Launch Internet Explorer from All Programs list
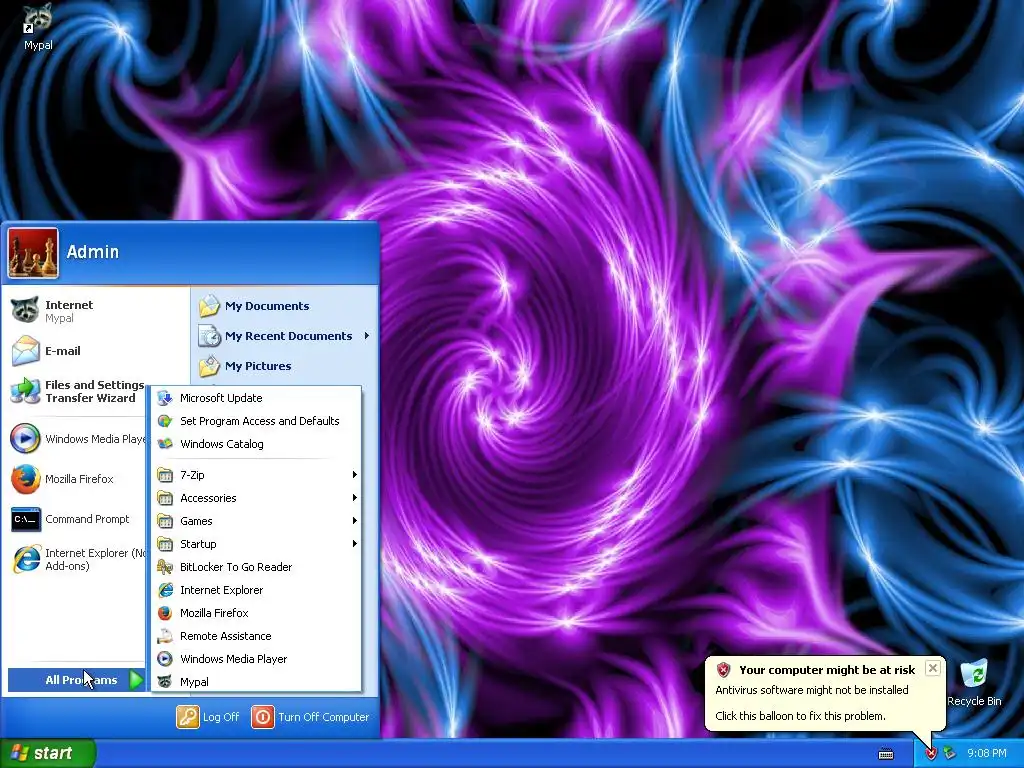This screenshot has height=768, width=1024. pos(256,590)
